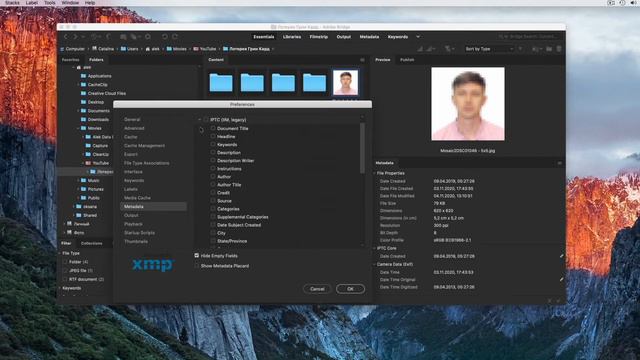Open Thumbnails preferences category
This screenshot has height=360, width=640.
pos(136,242)
